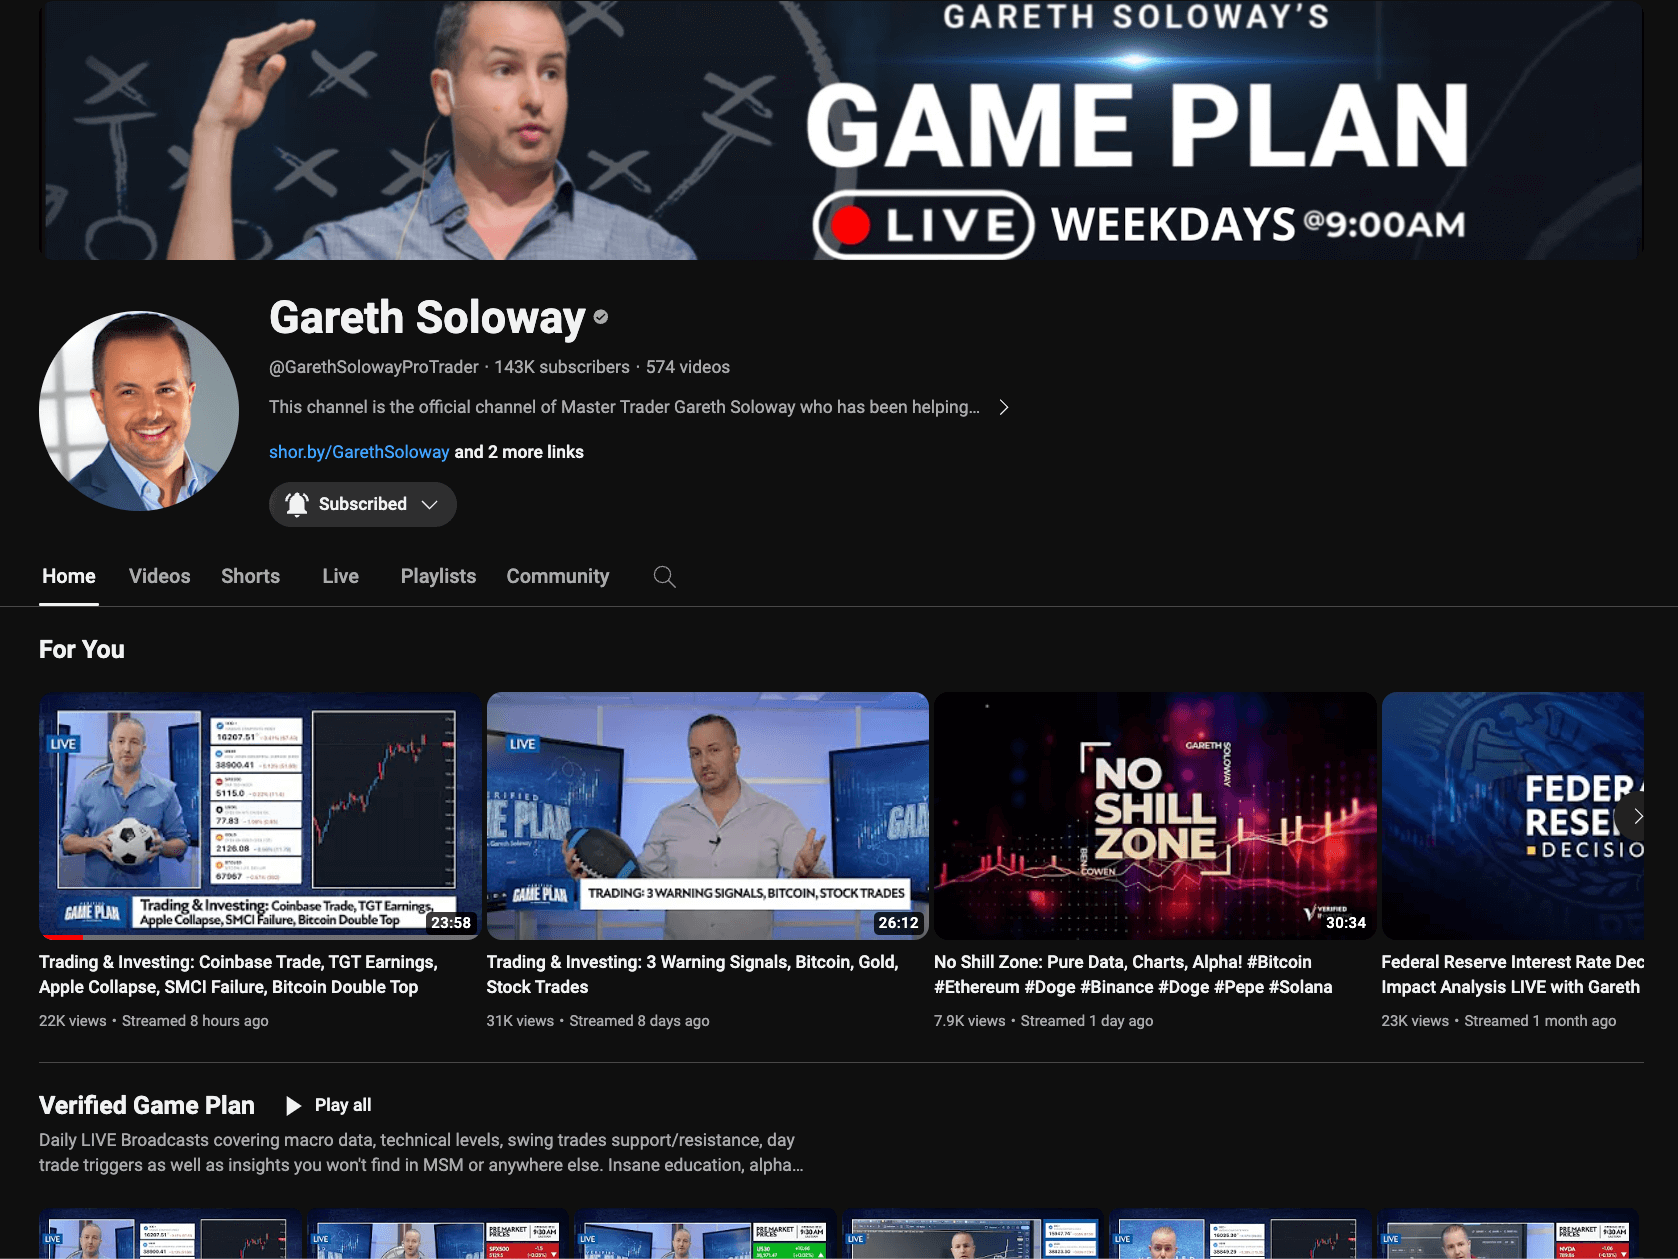Click the channel search magnifier icon
Screen dimensions: 1678x1259
click(664, 577)
